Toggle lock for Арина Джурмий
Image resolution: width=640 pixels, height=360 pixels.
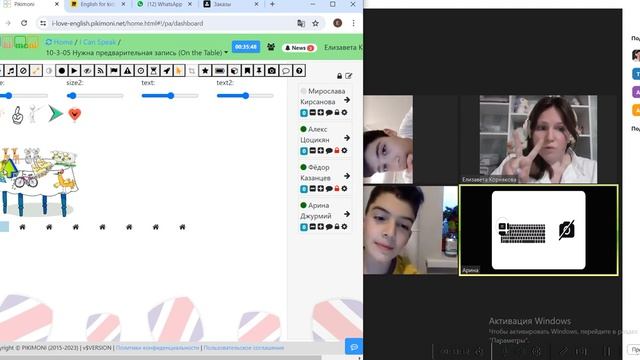click(337, 227)
